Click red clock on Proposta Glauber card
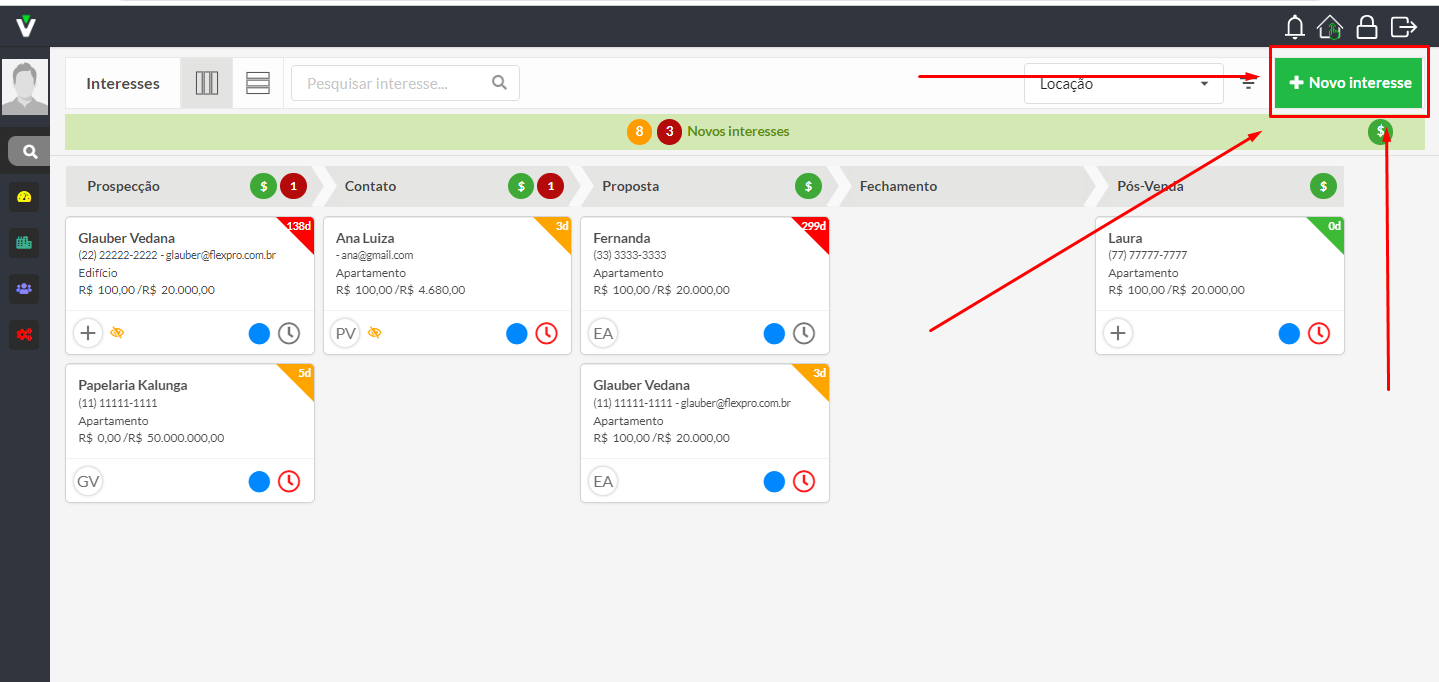This screenshot has width=1439, height=682. [x=804, y=481]
